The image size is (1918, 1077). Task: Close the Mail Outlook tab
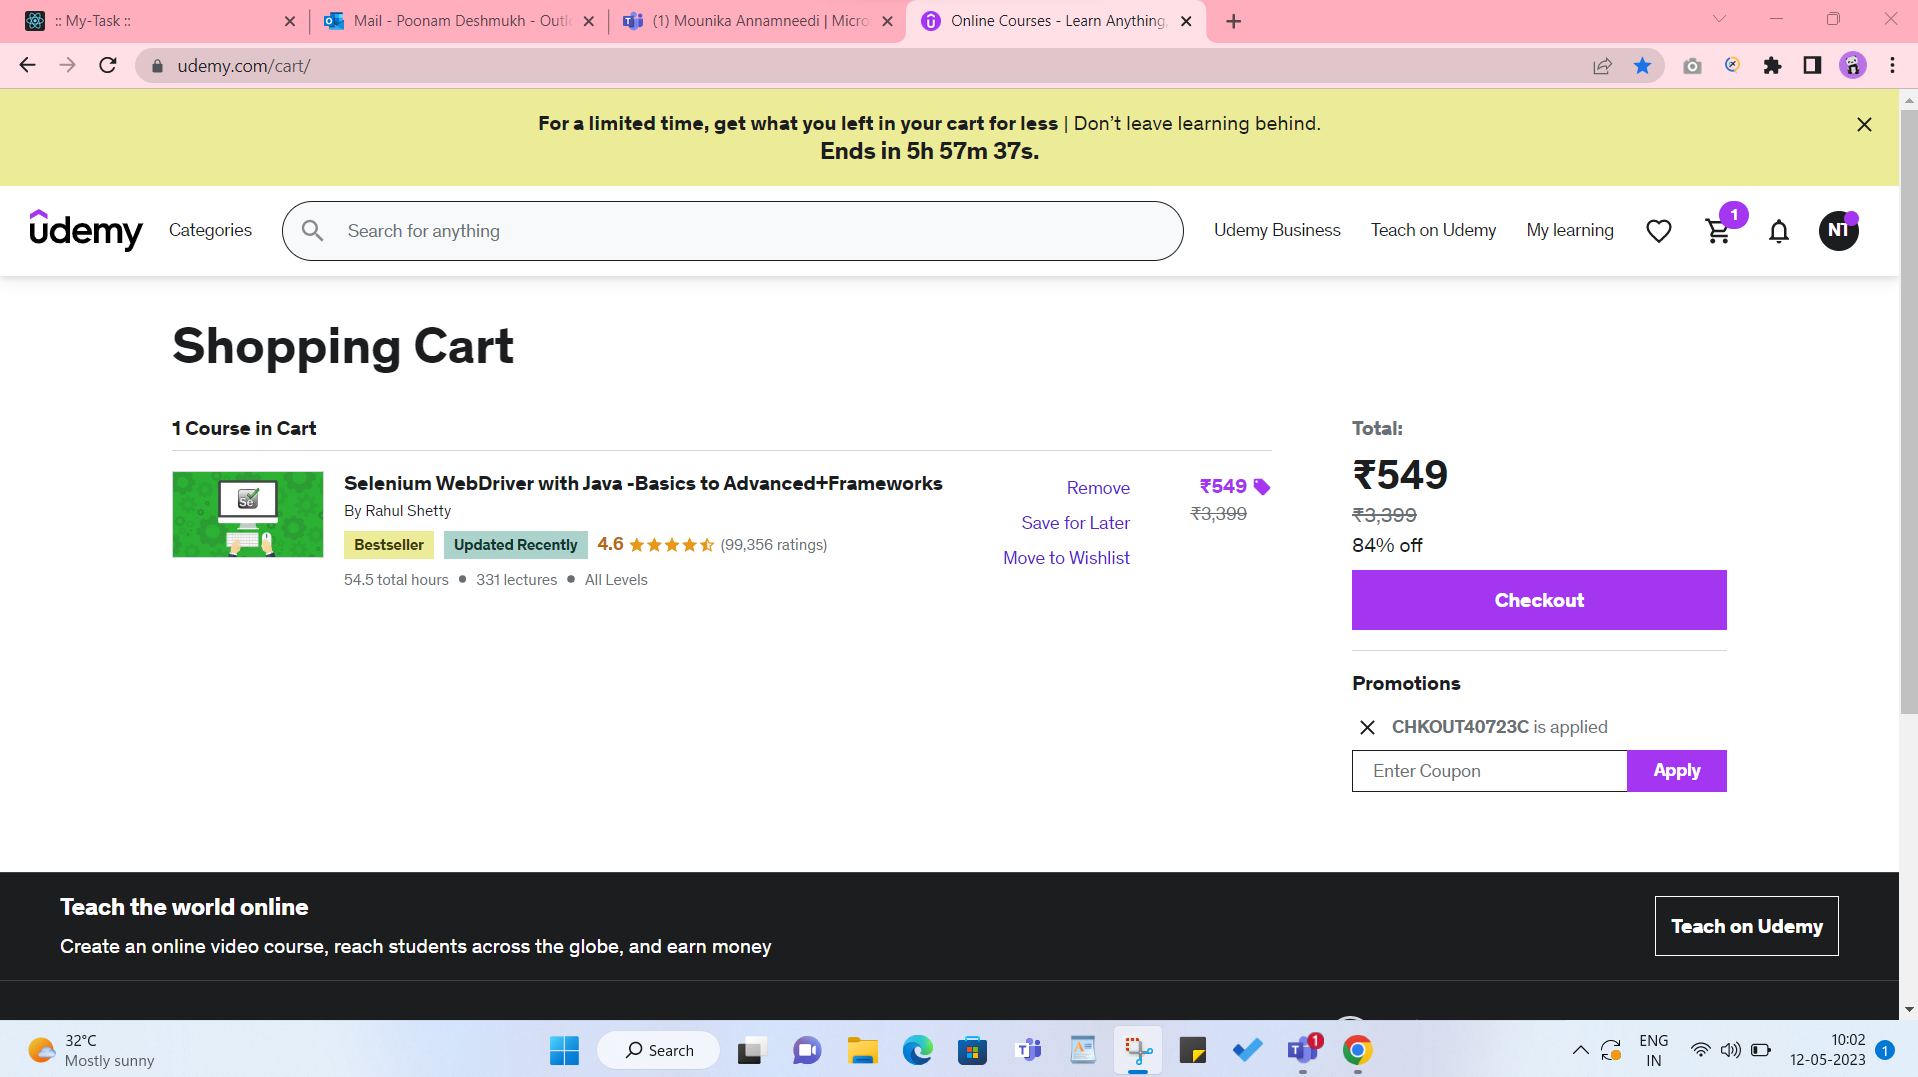(588, 21)
